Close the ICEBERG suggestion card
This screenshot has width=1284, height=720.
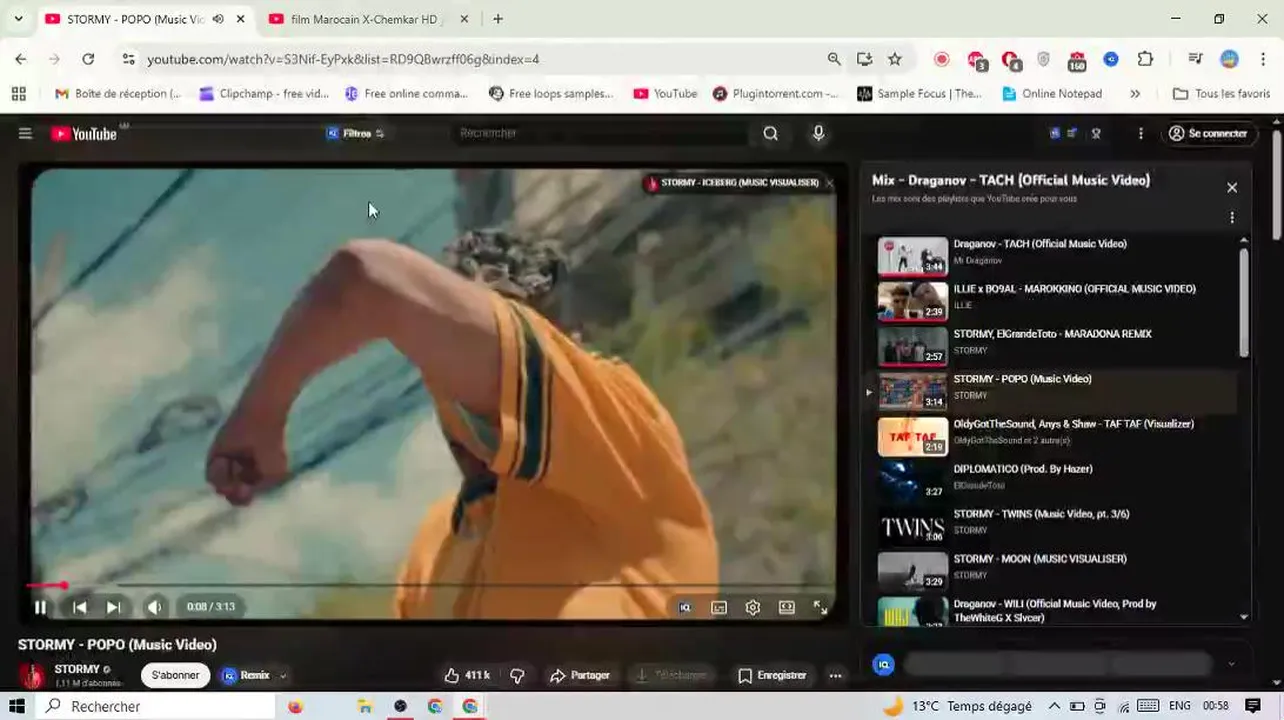(829, 183)
